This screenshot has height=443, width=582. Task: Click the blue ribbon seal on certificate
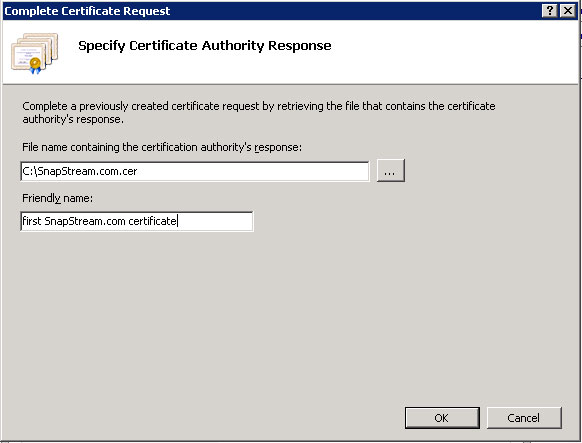pos(35,65)
